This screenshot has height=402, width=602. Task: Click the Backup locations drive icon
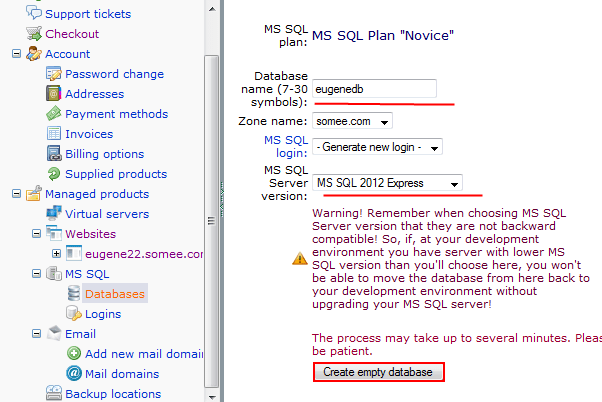(x=53, y=393)
